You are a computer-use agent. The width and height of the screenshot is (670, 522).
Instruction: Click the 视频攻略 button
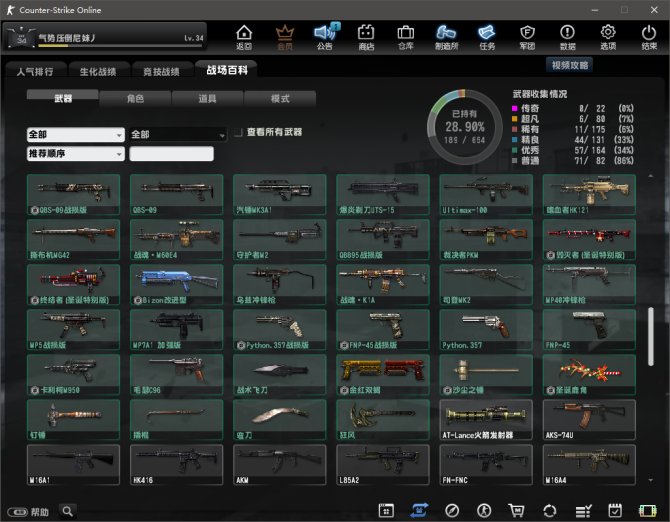click(570, 65)
